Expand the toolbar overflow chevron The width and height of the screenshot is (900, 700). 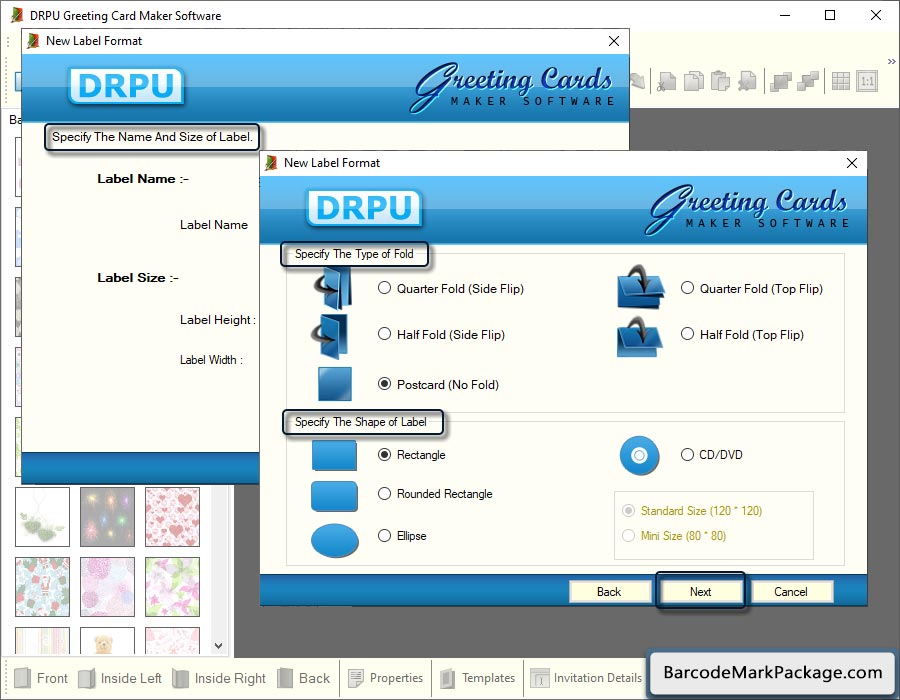[x=891, y=61]
